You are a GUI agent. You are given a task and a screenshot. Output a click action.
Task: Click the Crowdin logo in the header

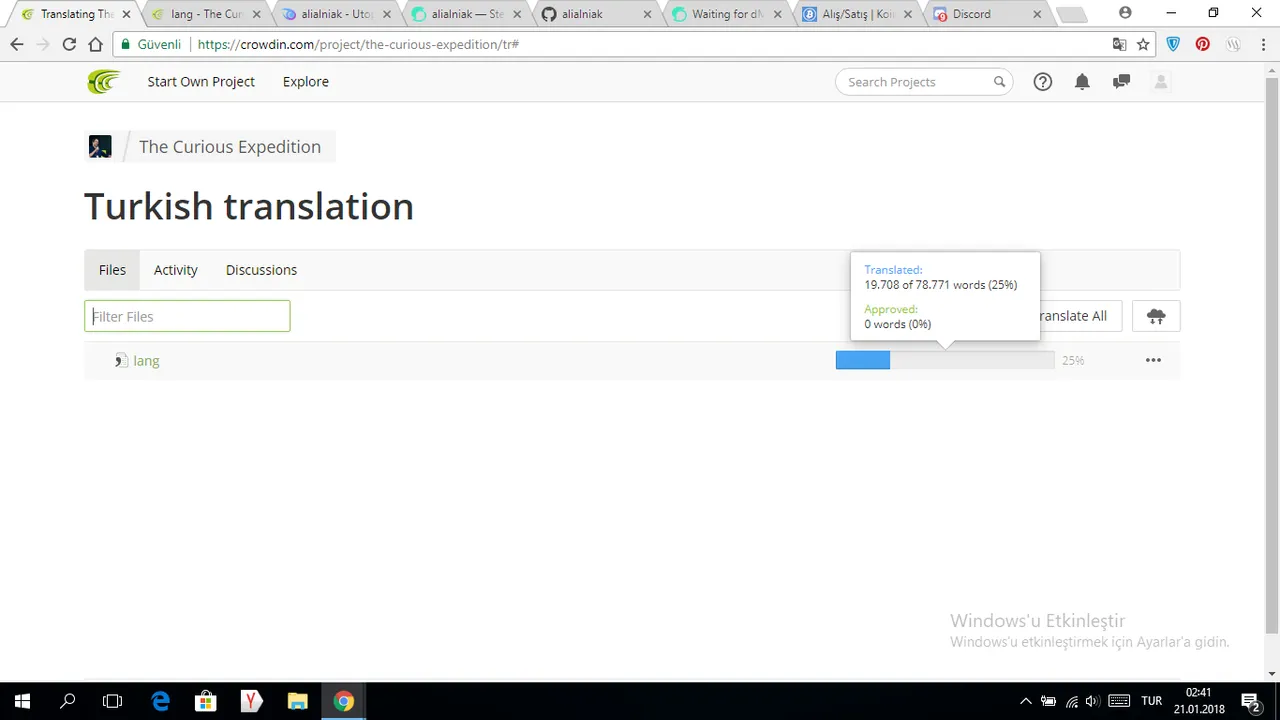click(103, 82)
